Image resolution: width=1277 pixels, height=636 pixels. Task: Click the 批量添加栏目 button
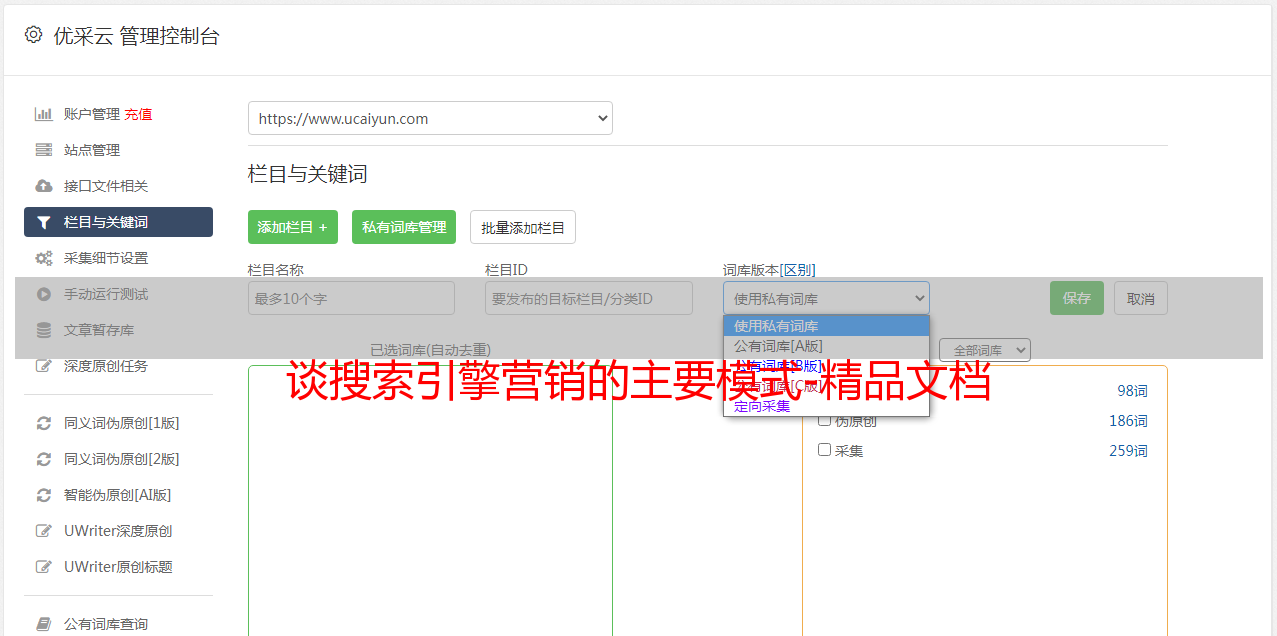click(x=523, y=227)
